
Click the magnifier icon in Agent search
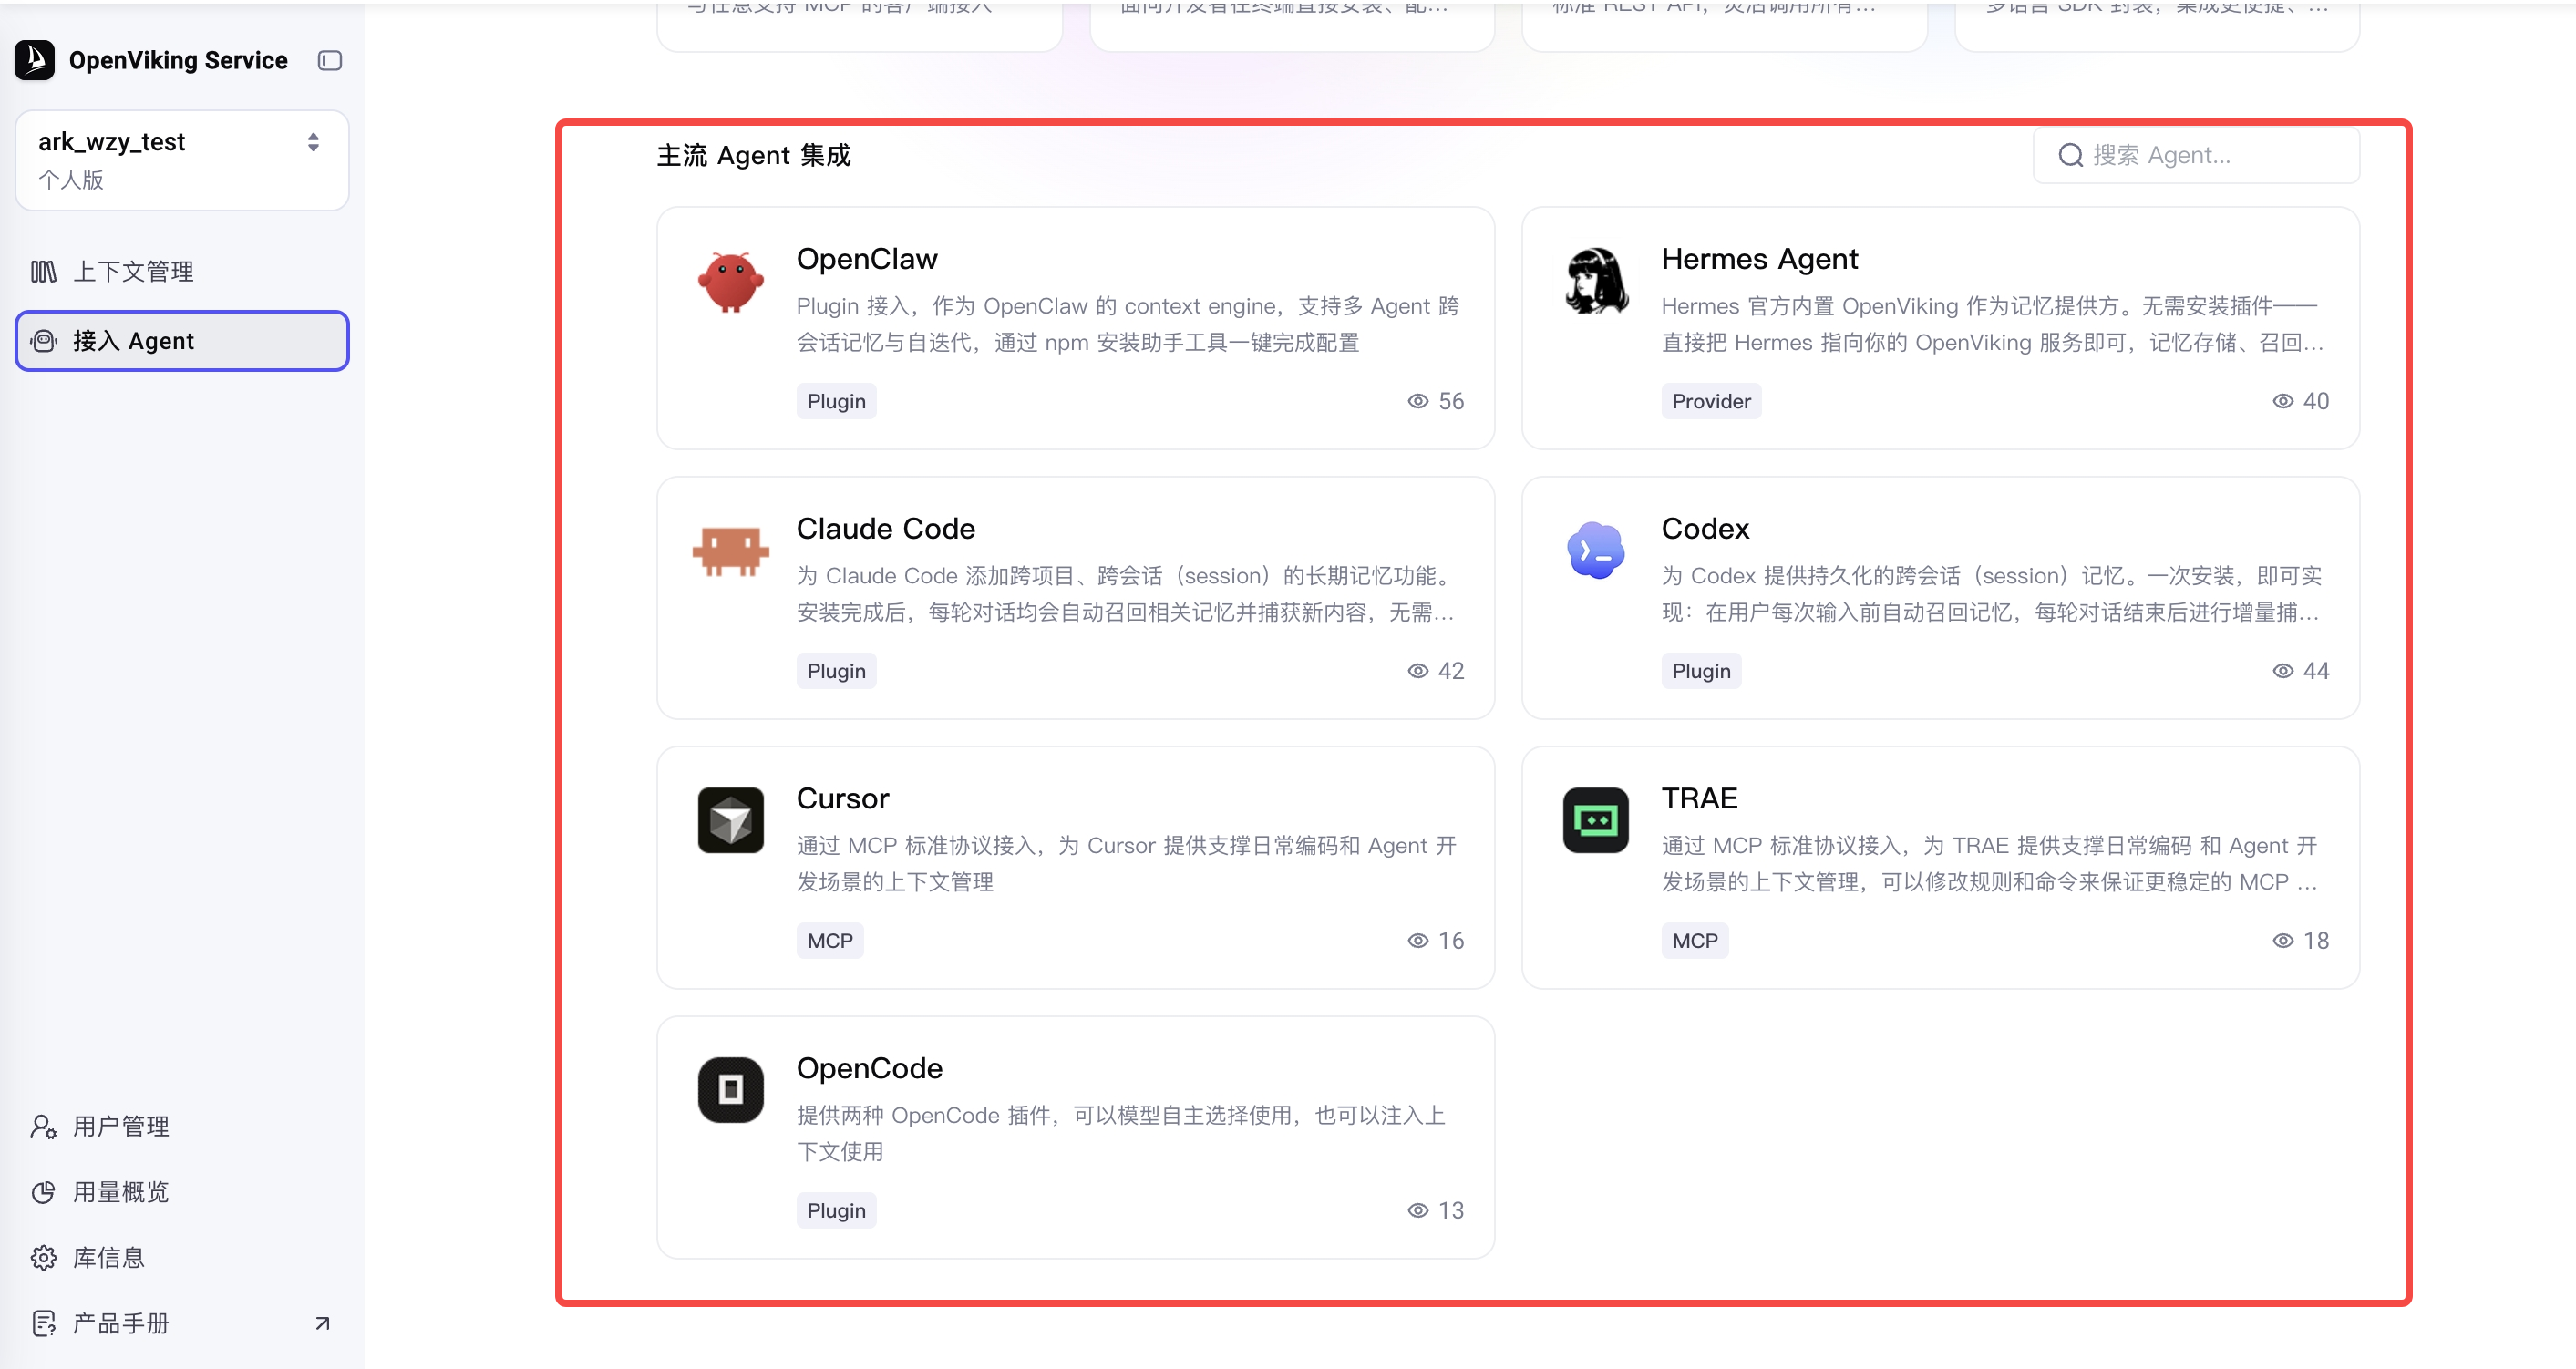2070,155
